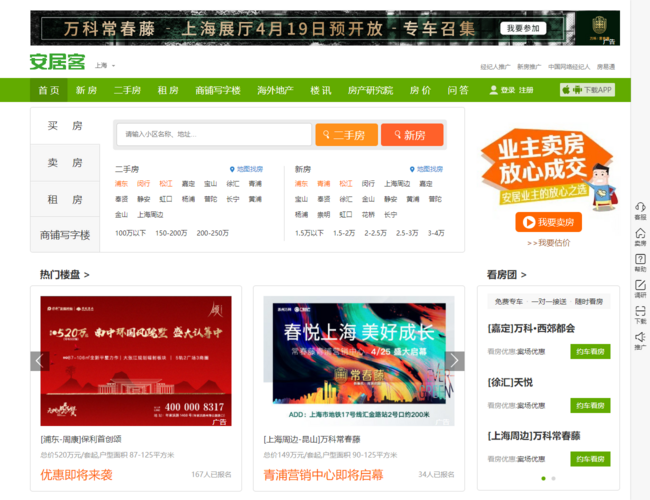650x500 pixels.
Task: Select the 商铺写字楼 side tab in search panel
Action: [65, 235]
